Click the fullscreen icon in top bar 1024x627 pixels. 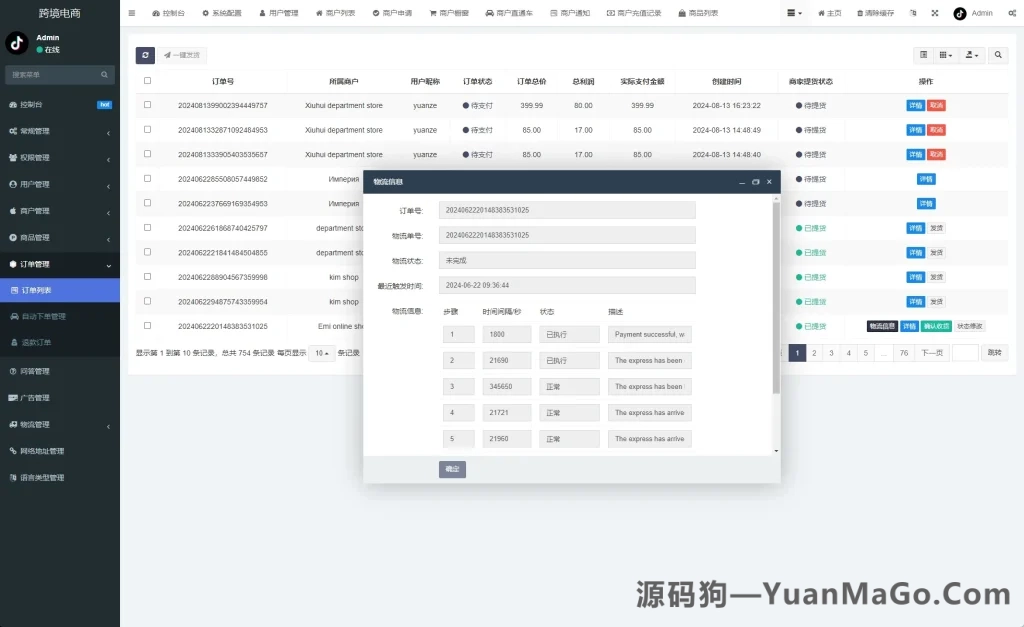[x=935, y=13]
